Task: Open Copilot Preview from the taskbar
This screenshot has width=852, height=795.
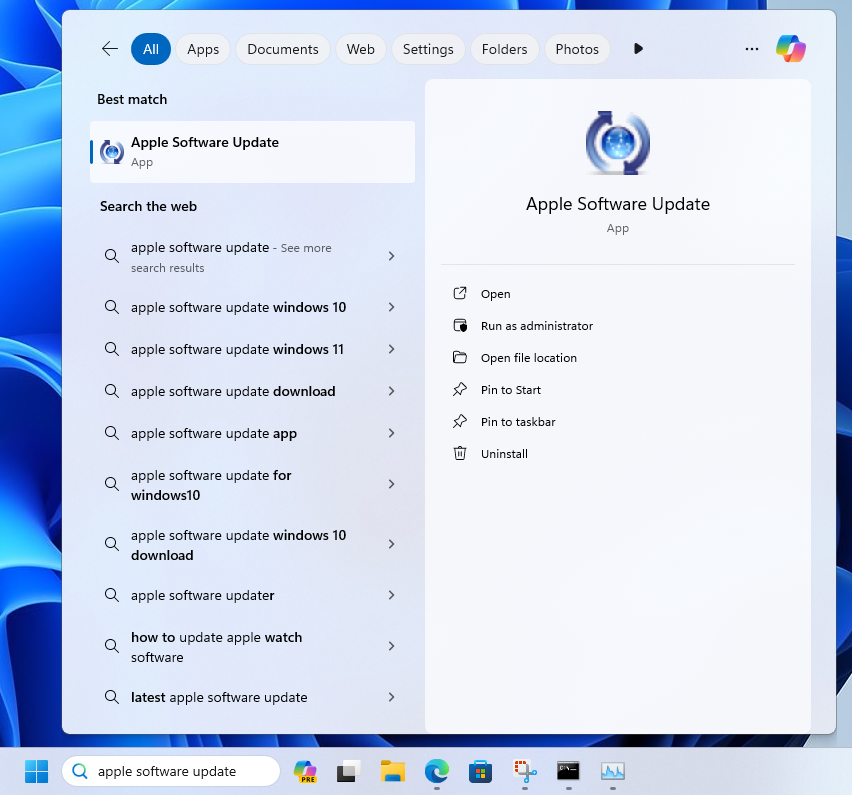Action: point(305,771)
